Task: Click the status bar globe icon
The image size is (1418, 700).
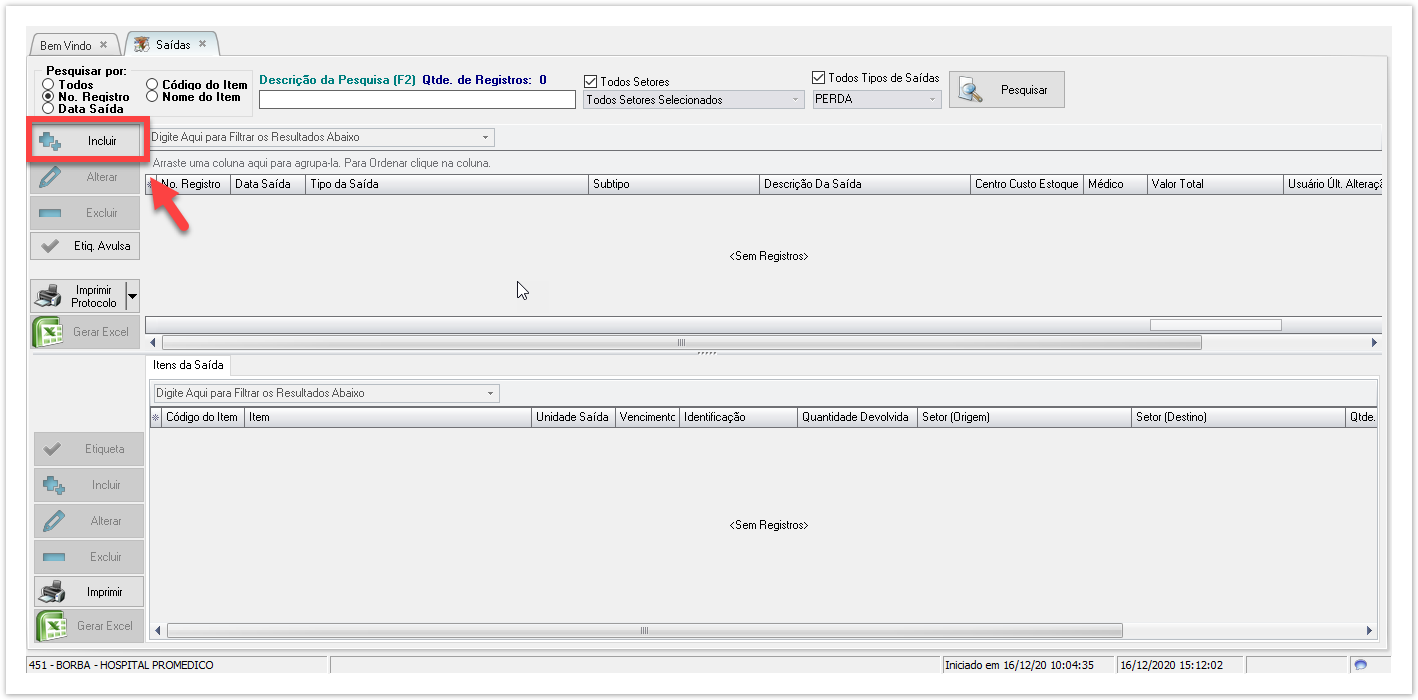Action: click(x=1360, y=665)
